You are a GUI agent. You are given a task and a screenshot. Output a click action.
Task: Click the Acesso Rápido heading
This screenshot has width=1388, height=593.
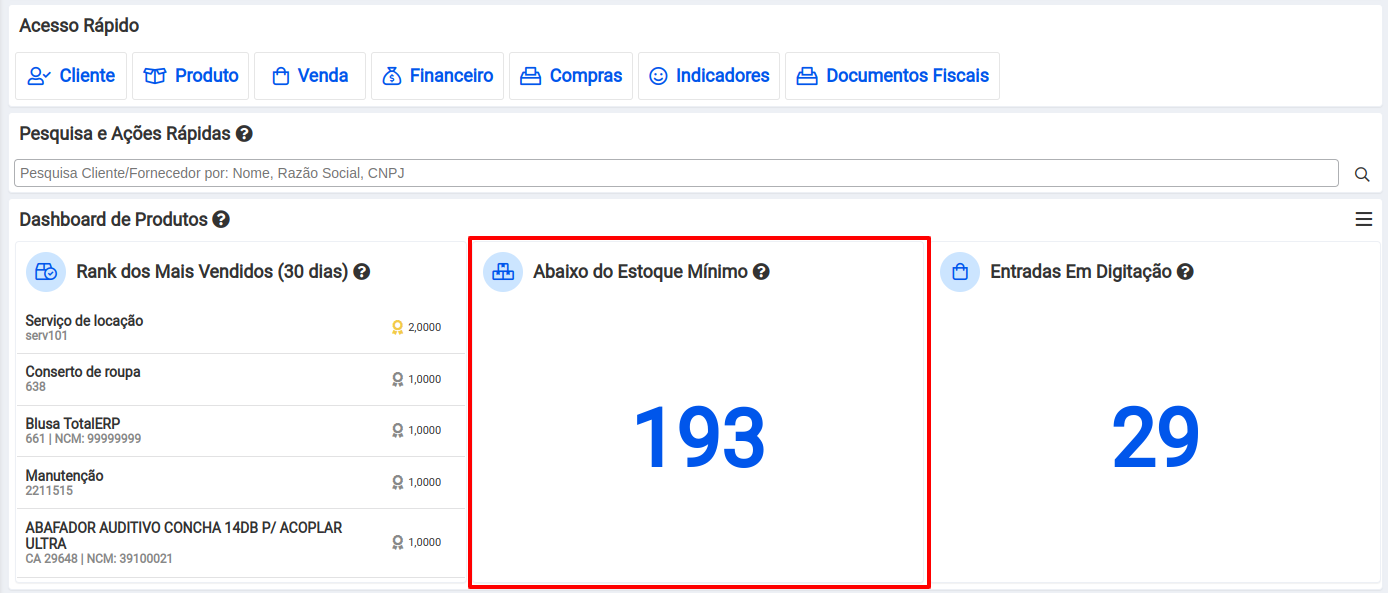(x=79, y=26)
